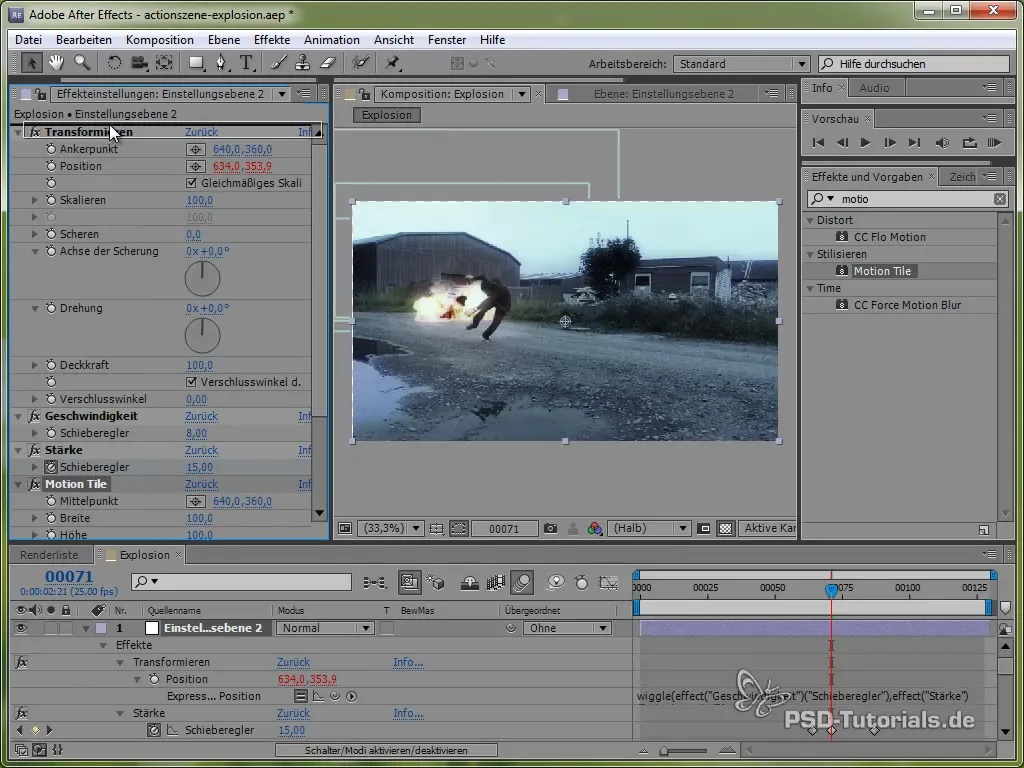Toggle the expression enable switch for Position

(x=300, y=696)
